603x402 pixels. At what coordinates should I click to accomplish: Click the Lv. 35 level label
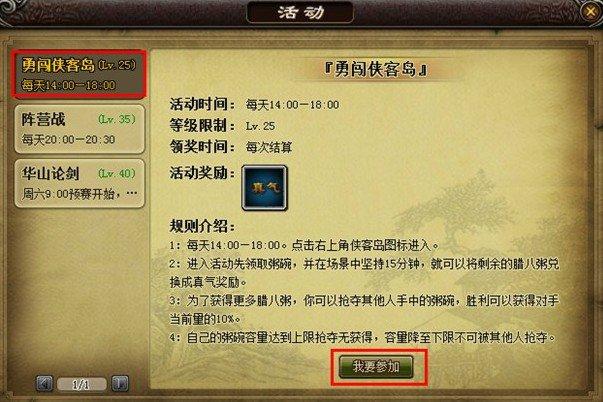tap(117, 119)
